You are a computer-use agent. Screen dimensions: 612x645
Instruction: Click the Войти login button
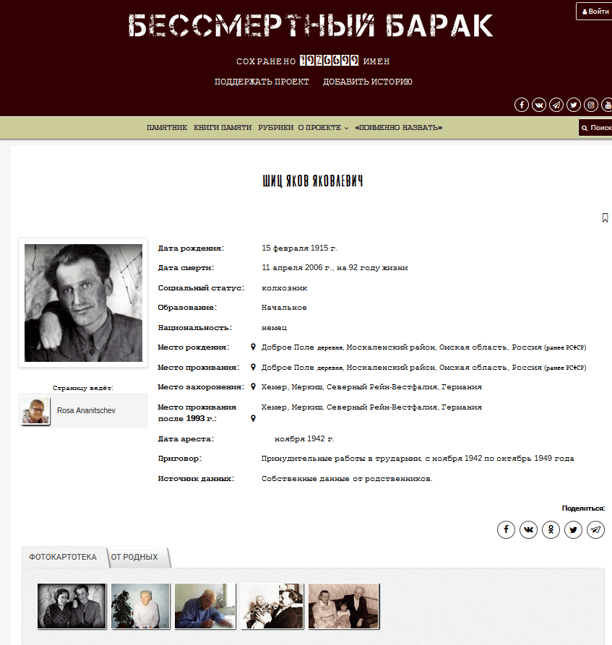(x=595, y=12)
